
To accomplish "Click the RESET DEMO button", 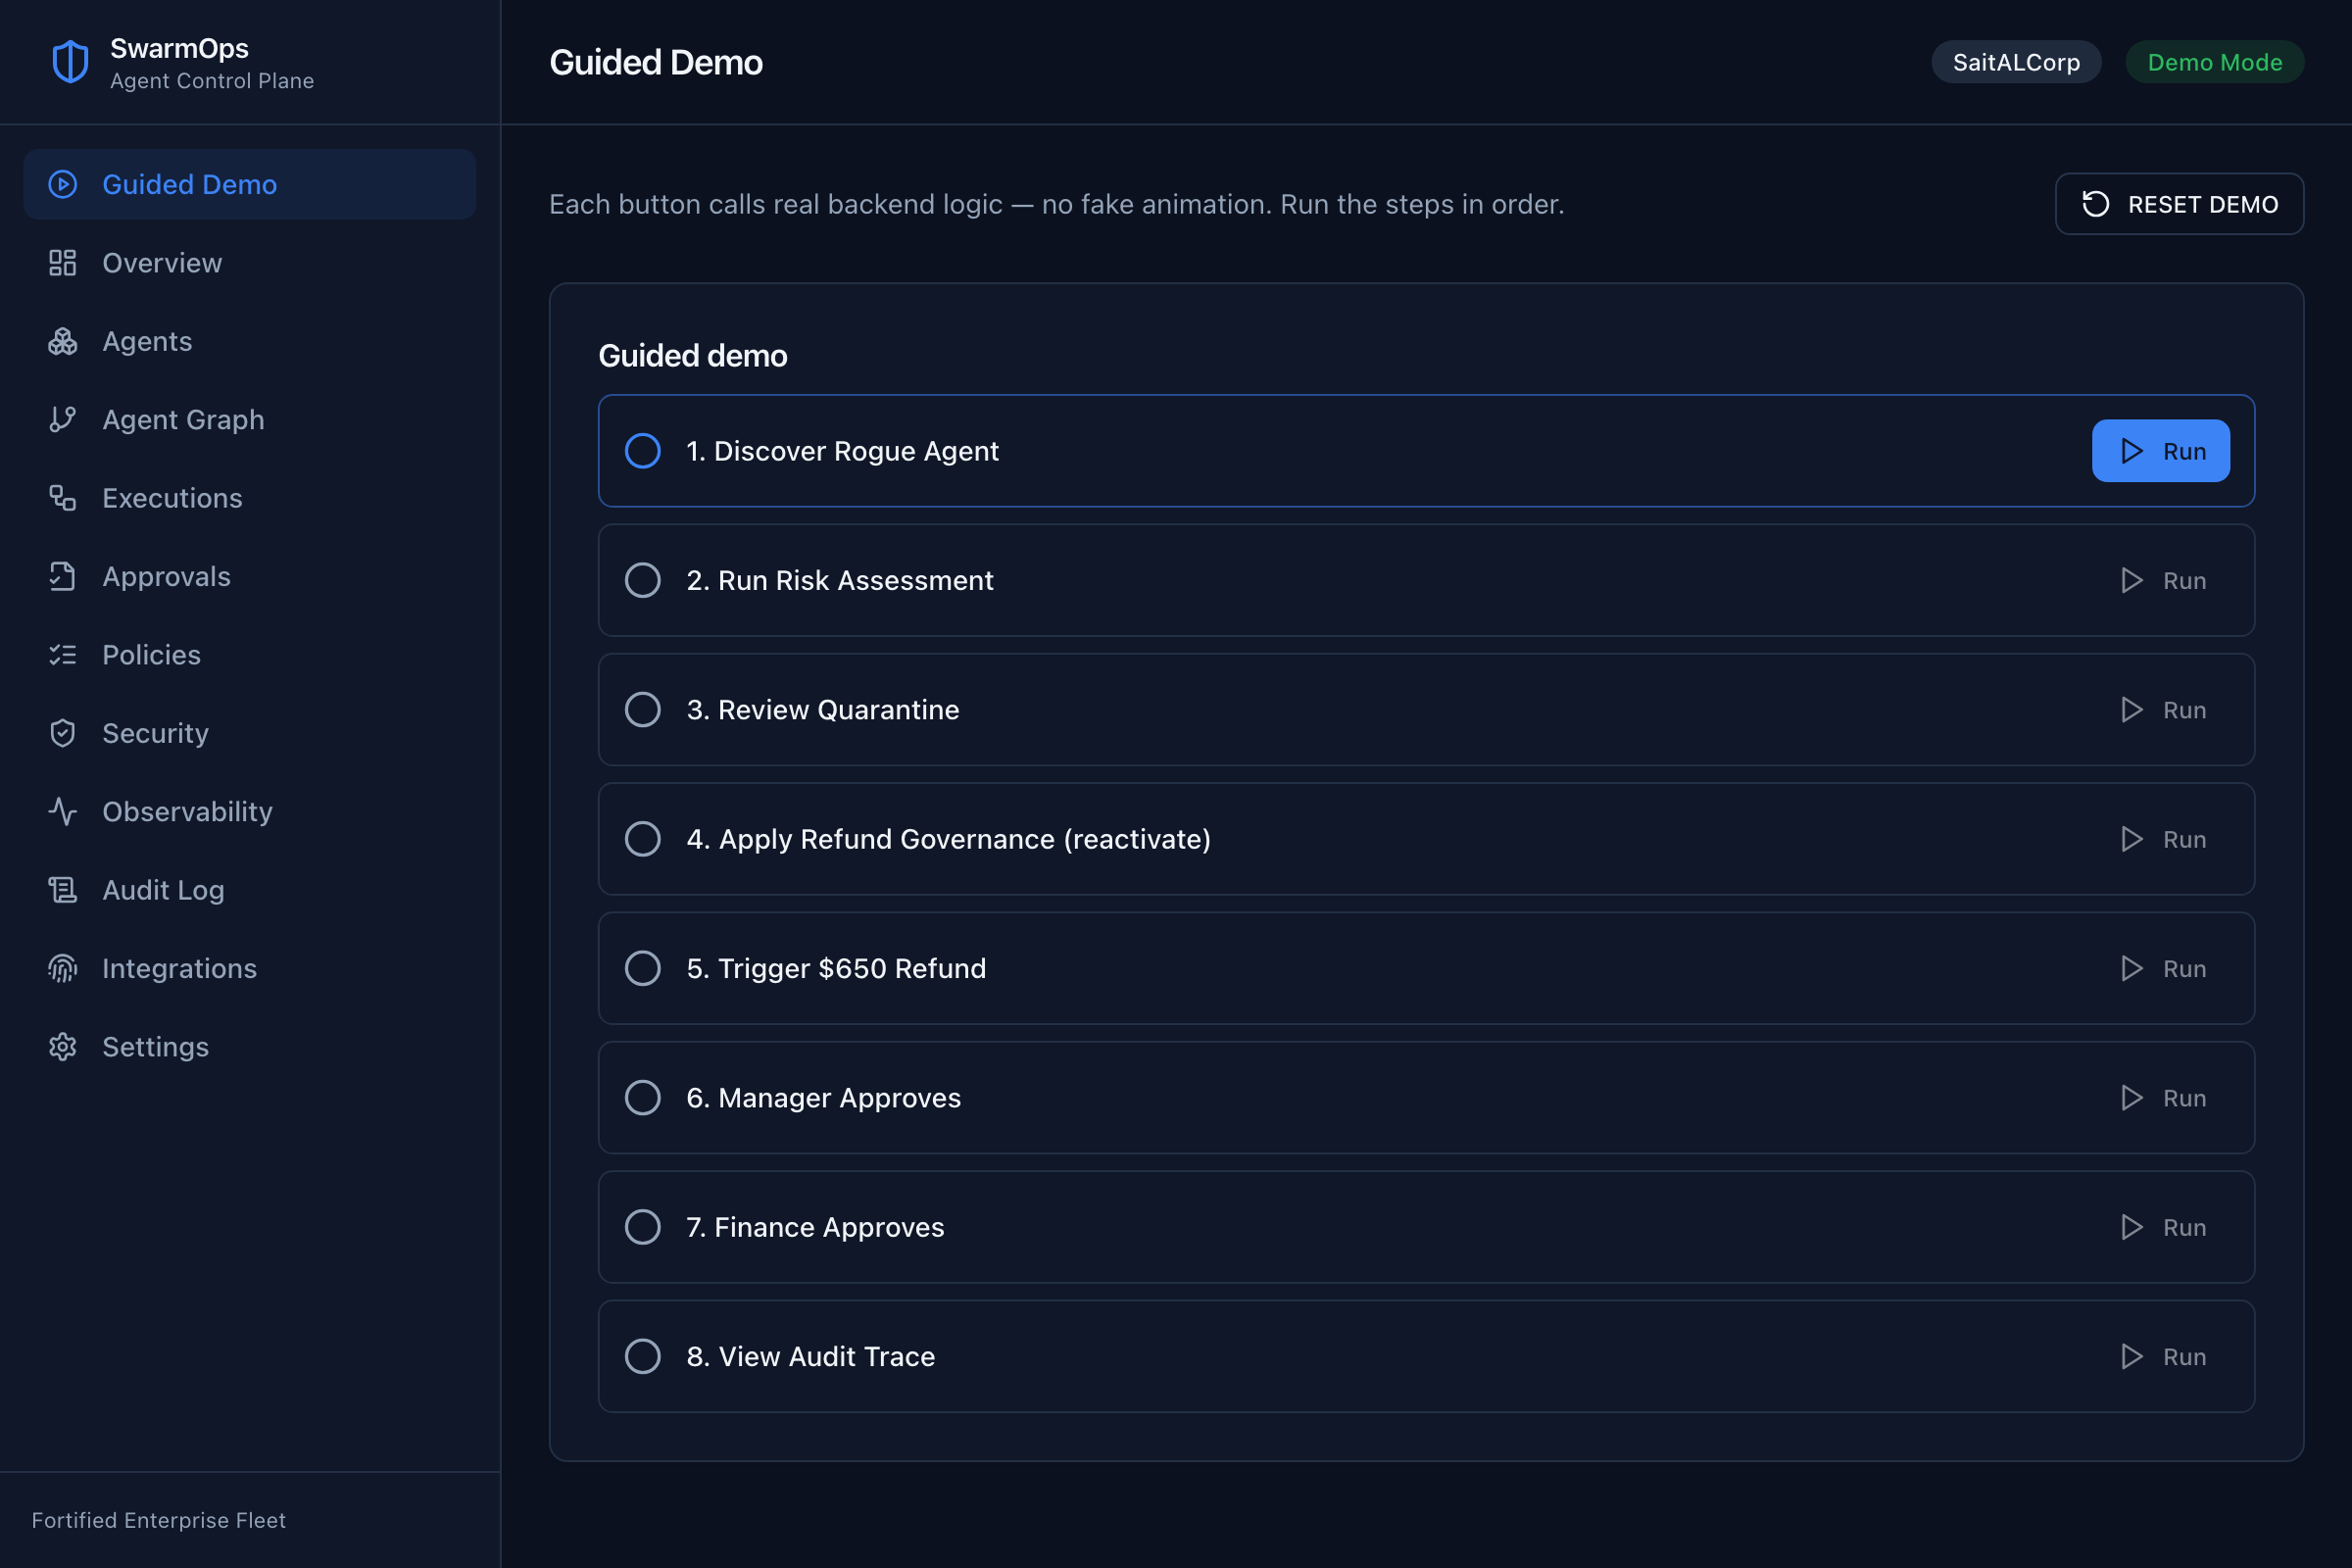I will click(x=2180, y=204).
